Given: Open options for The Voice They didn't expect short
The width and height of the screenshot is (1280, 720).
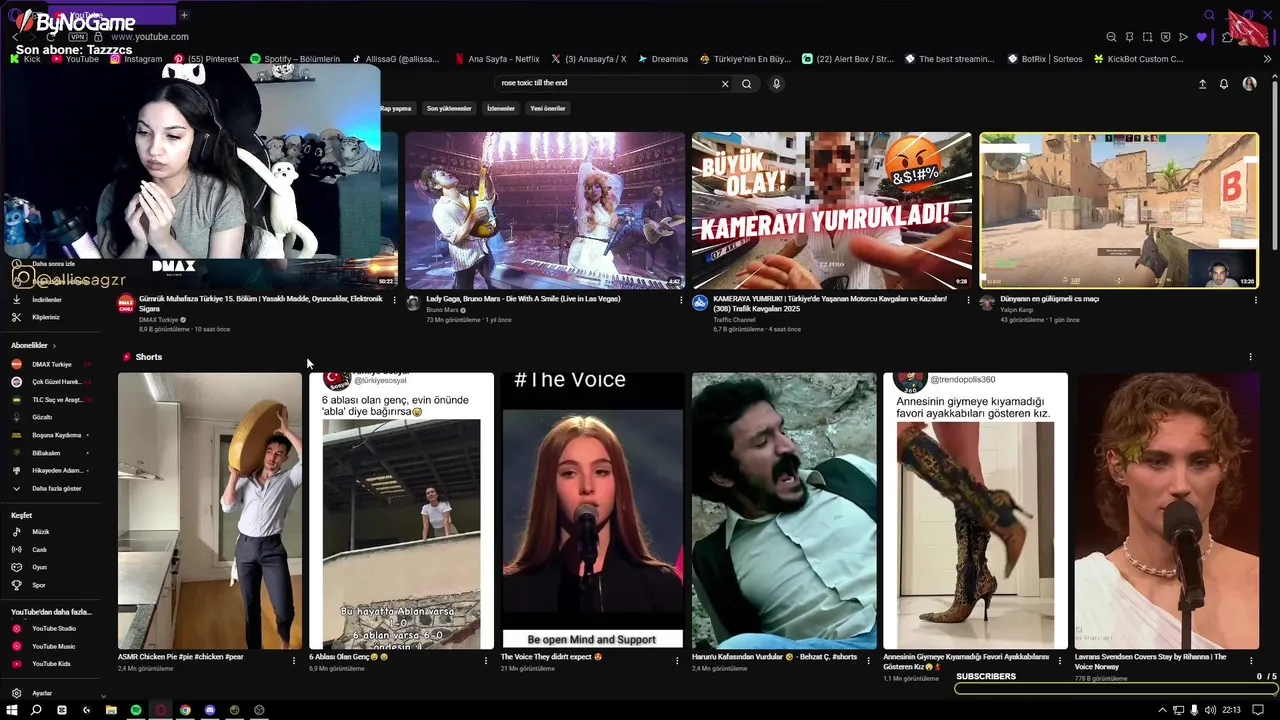Looking at the screenshot, I should tap(677, 661).
